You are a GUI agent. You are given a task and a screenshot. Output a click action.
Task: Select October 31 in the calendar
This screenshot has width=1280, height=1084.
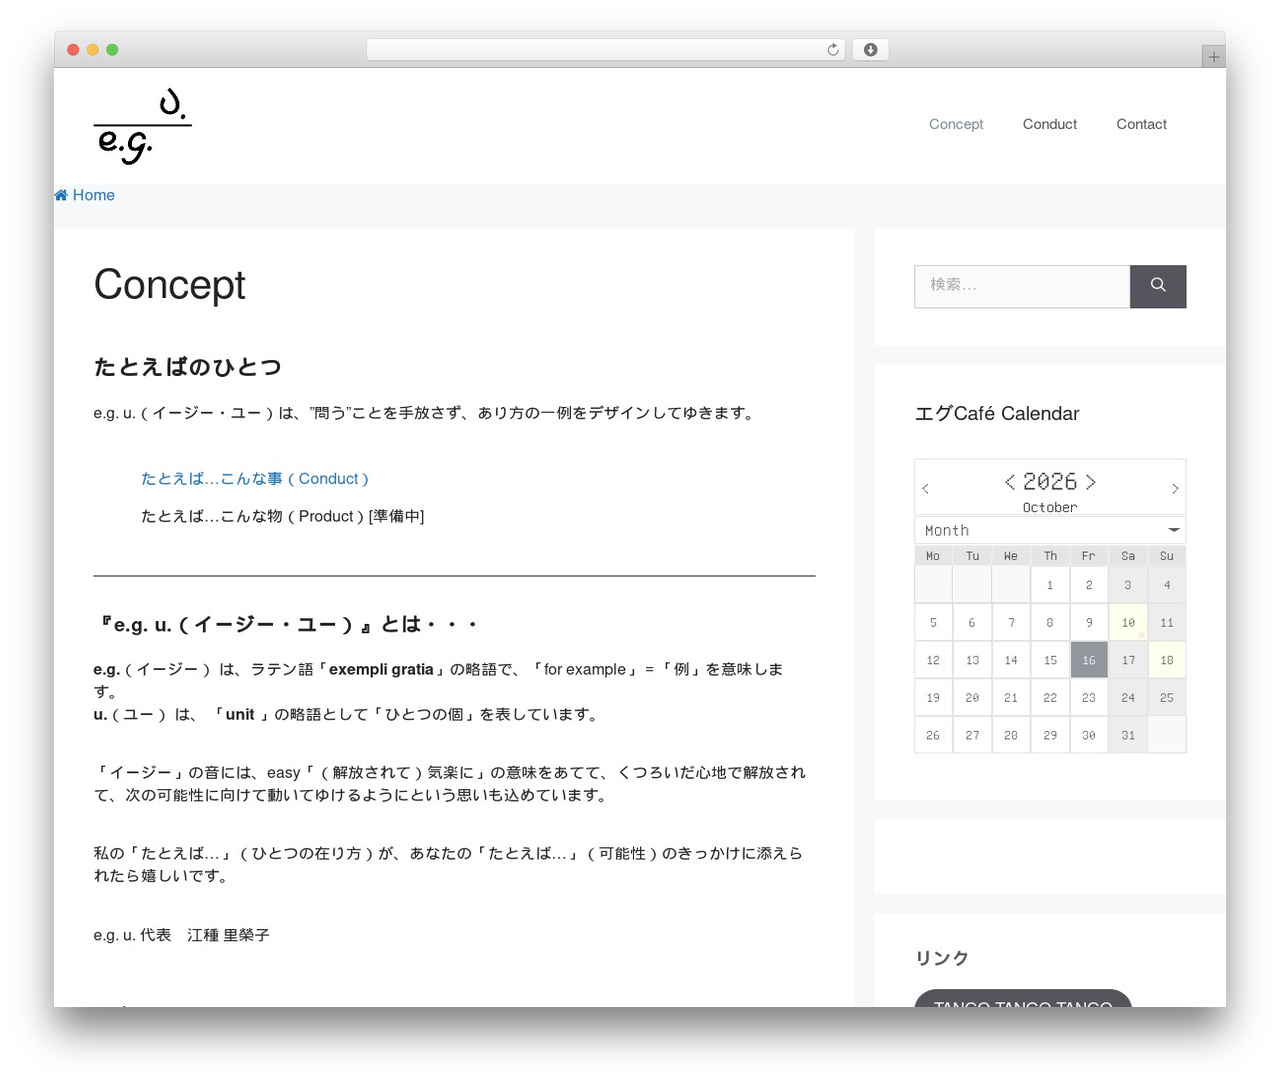point(1128,735)
